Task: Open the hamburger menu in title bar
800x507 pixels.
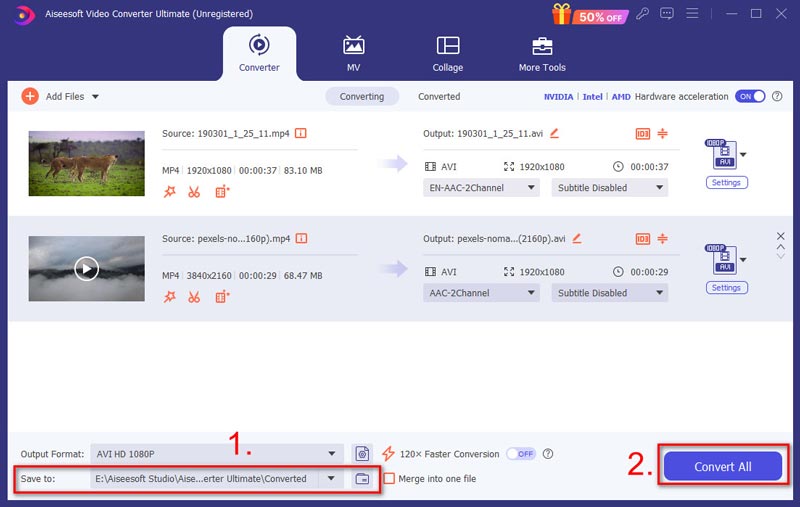Action: pyautogui.click(x=692, y=14)
